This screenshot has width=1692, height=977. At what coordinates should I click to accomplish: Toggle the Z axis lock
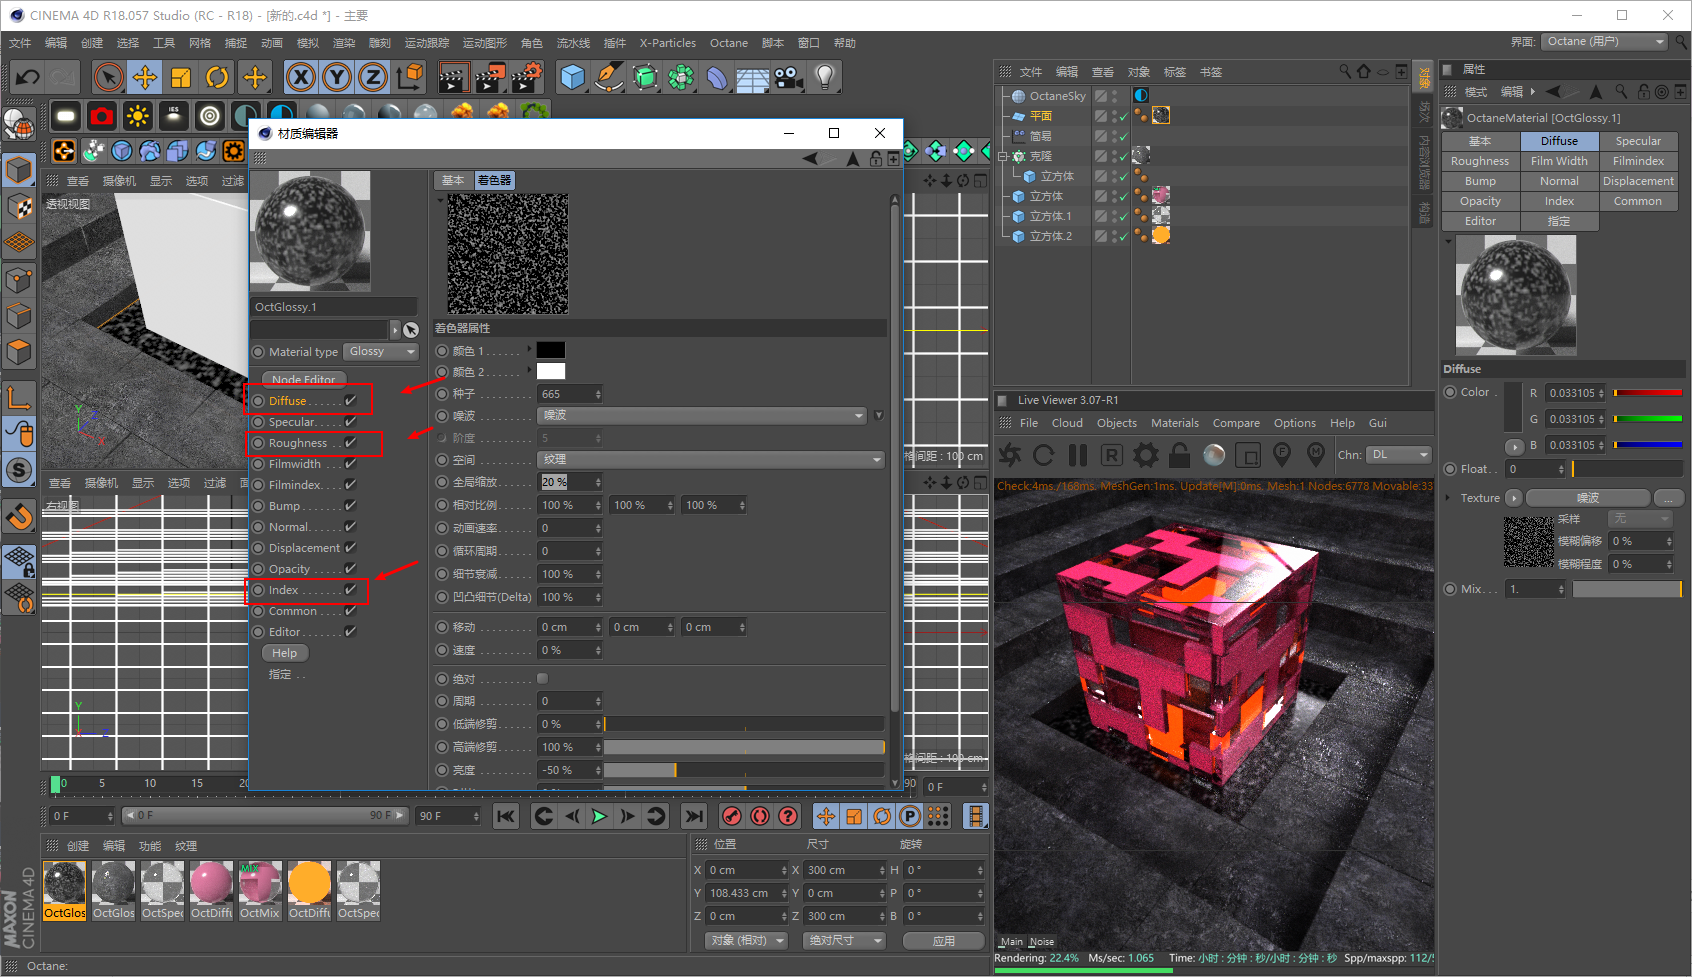[373, 77]
